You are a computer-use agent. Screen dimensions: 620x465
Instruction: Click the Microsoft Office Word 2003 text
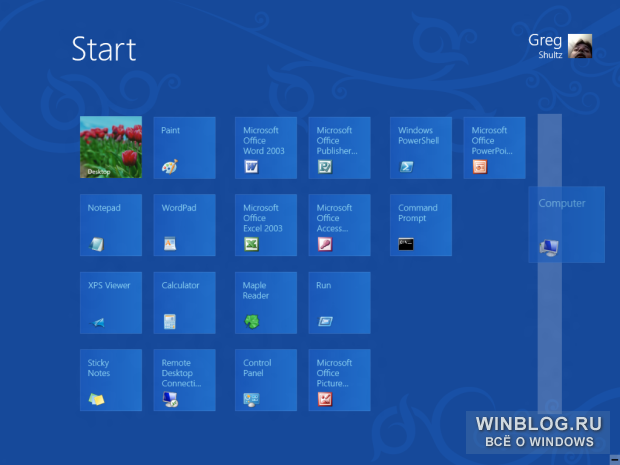(264, 140)
